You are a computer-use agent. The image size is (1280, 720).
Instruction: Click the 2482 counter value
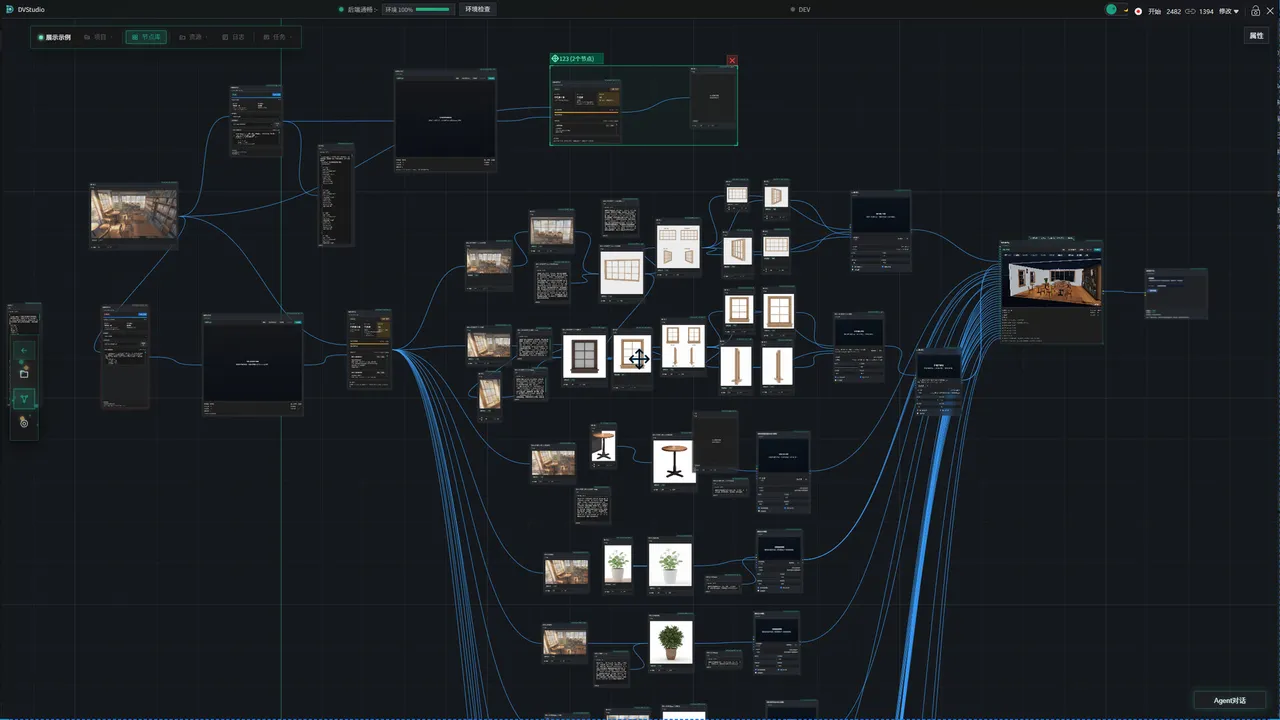(1173, 11)
